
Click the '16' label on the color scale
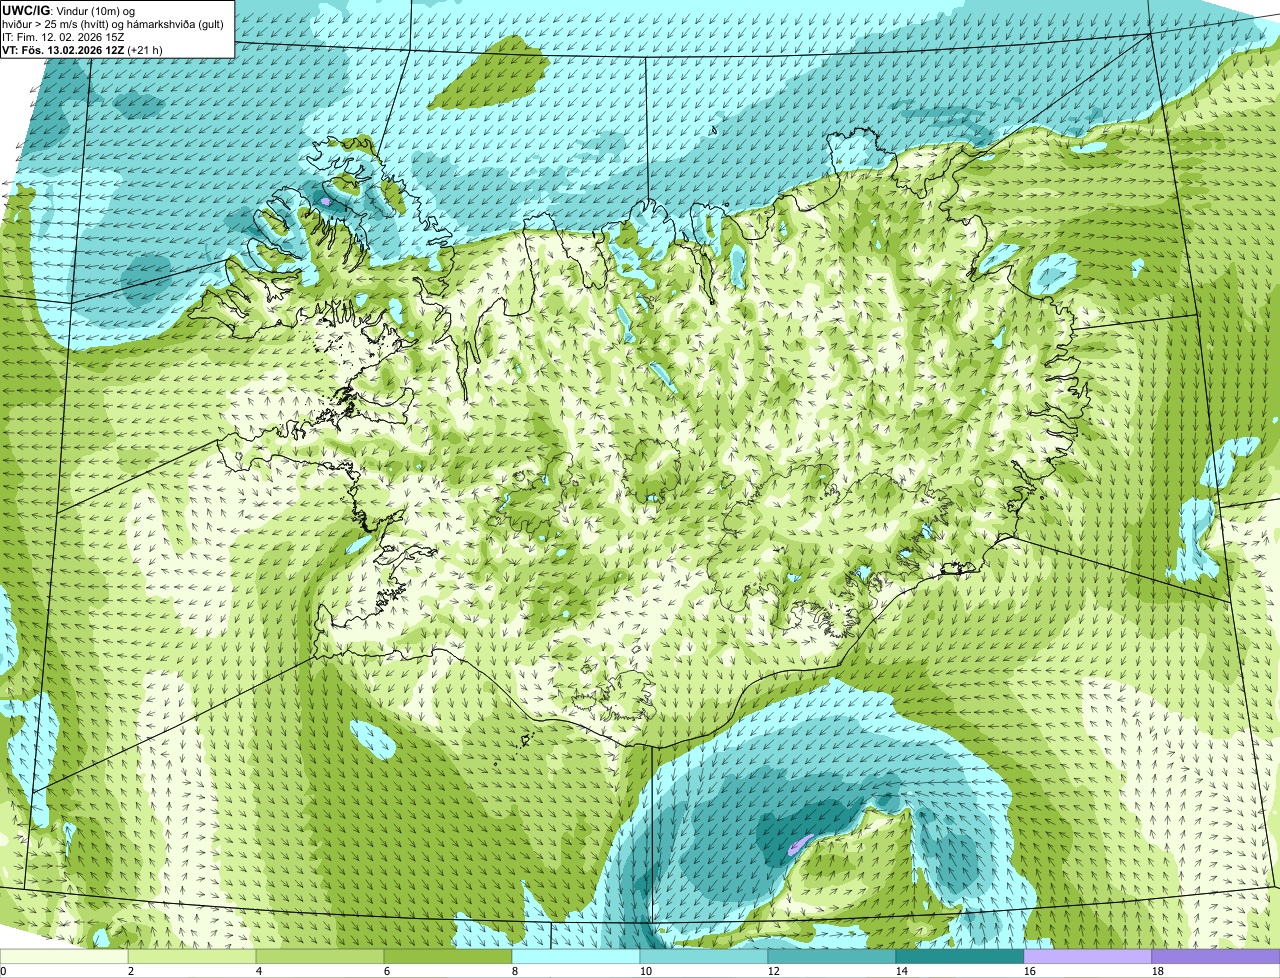click(1030, 971)
